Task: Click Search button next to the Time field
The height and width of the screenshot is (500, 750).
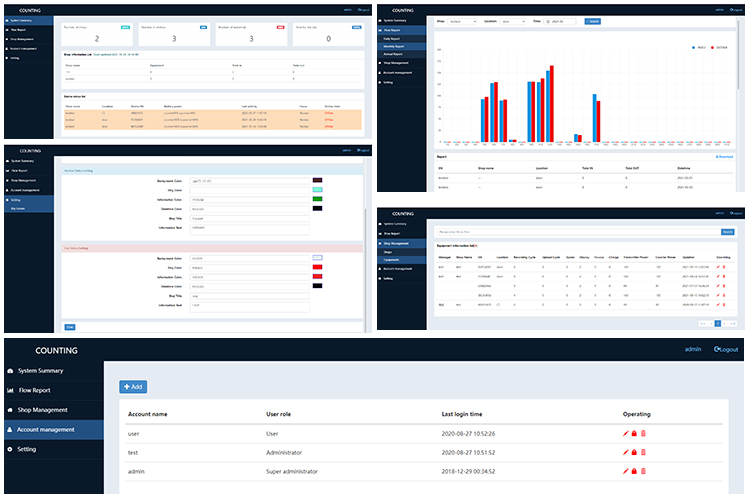Action: 593,20
